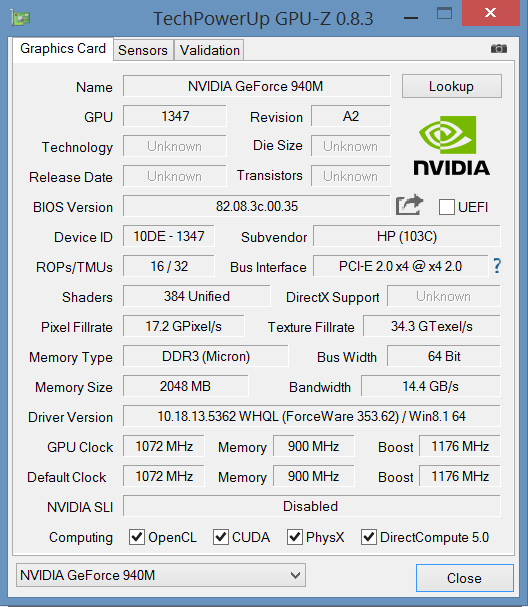Toggle the UEFI checkbox

(x=446, y=207)
